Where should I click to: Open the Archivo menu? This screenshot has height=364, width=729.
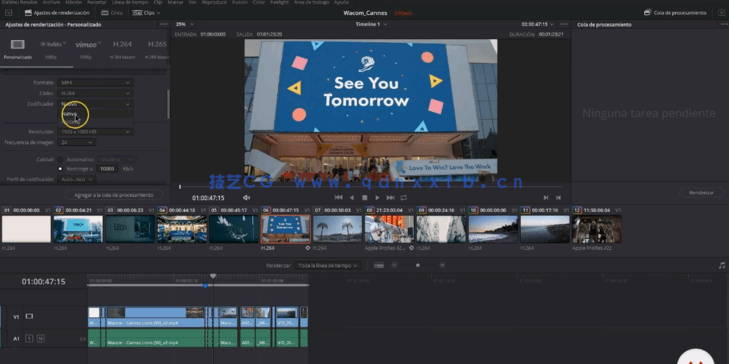coord(52,2)
